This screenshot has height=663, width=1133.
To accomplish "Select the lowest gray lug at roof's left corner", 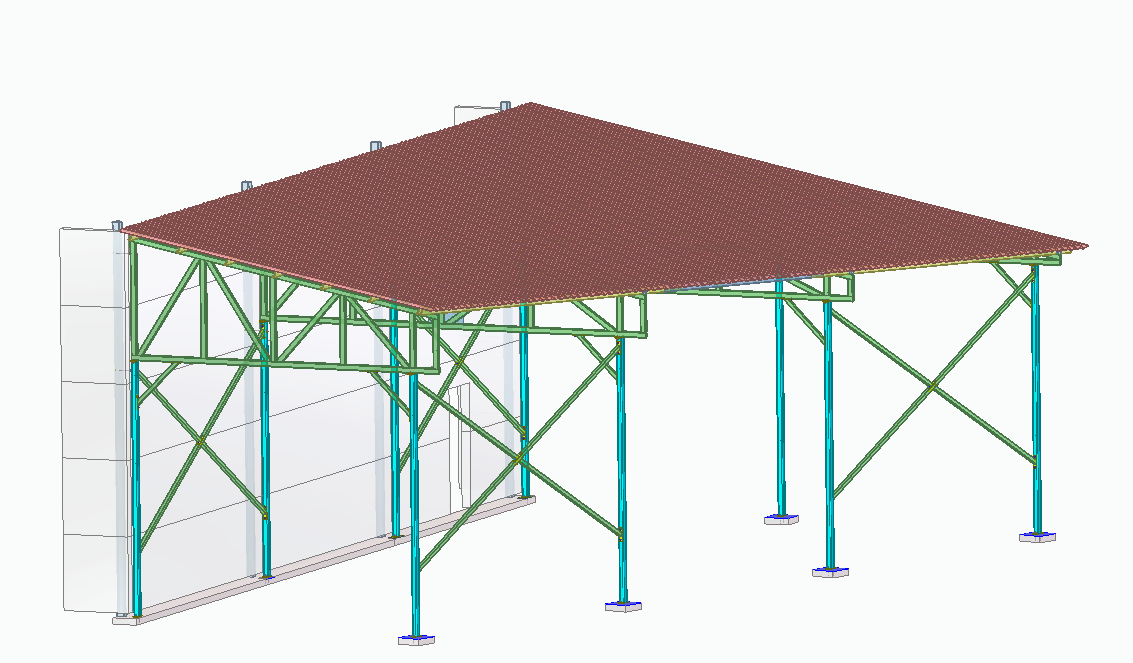I will [116, 226].
